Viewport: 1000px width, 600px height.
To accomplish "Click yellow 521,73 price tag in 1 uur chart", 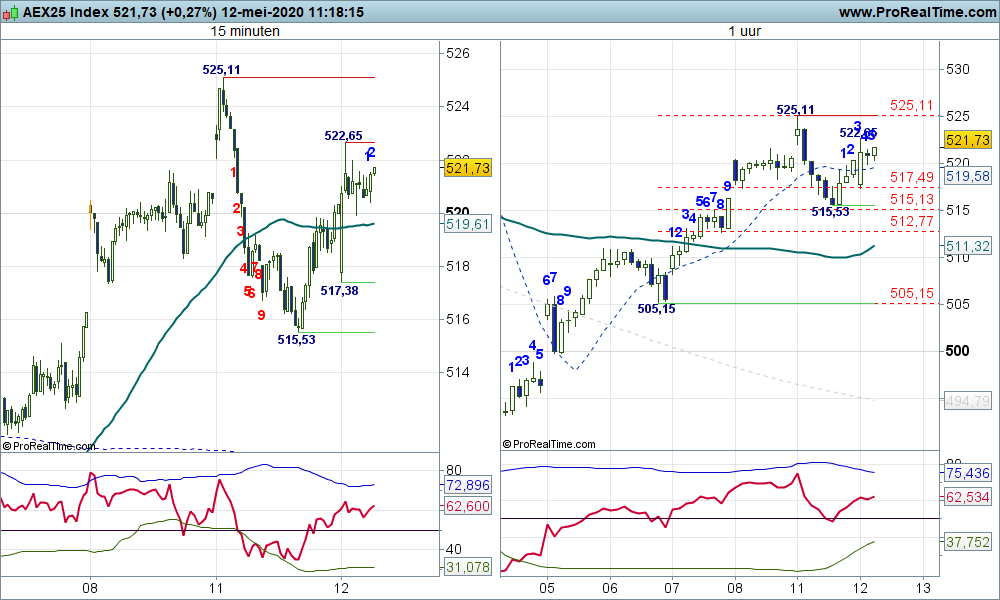I will [968, 140].
